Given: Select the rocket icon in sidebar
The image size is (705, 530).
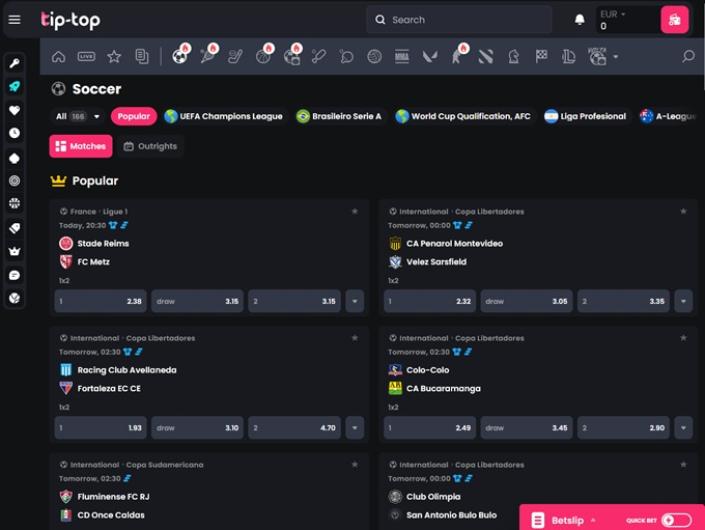Looking at the screenshot, I should 14,87.
